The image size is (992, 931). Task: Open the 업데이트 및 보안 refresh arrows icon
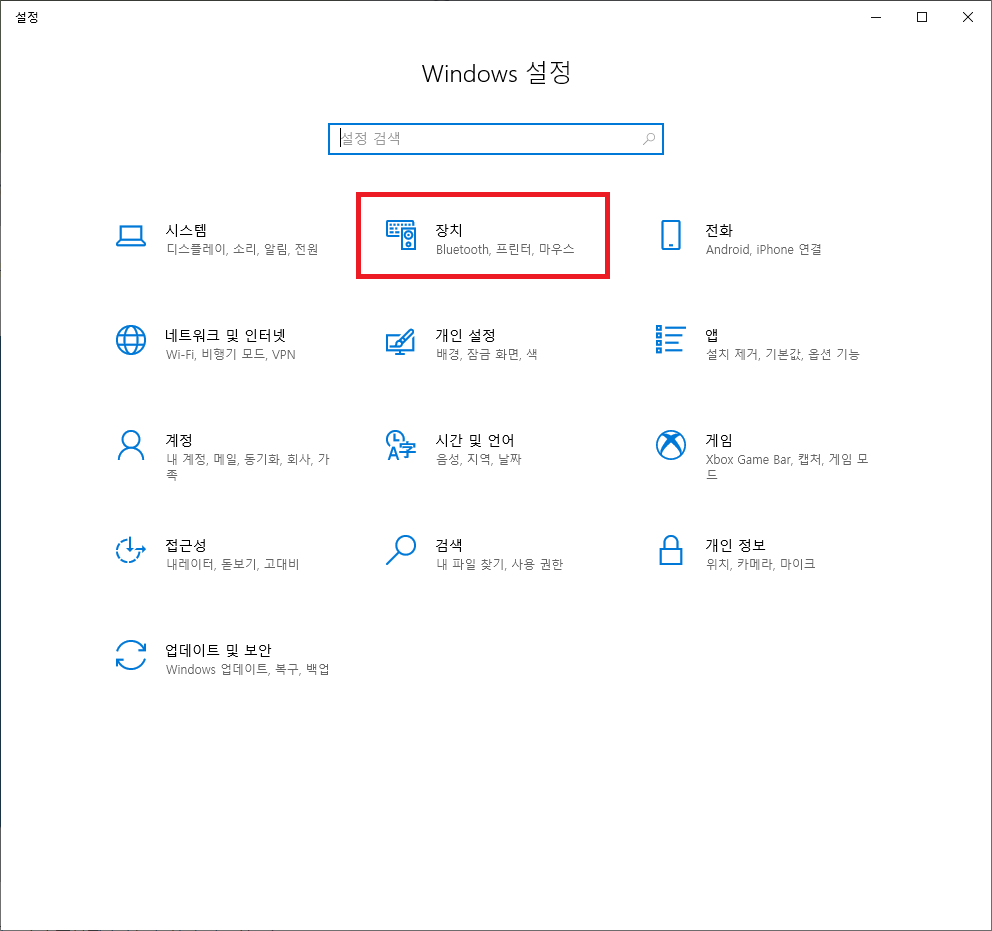(x=131, y=655)
